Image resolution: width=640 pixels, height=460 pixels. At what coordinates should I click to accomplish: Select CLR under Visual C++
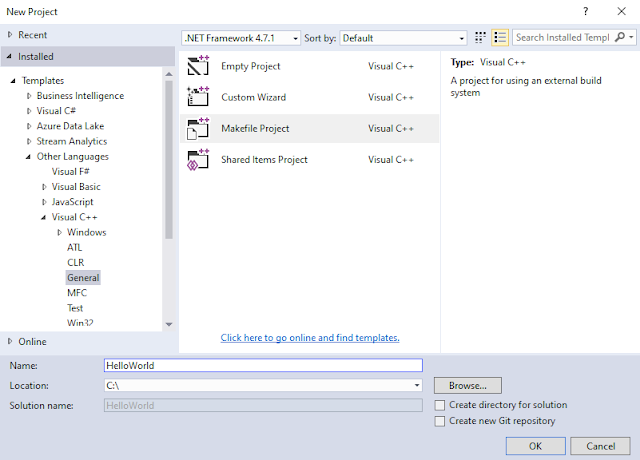click(76, 262)
